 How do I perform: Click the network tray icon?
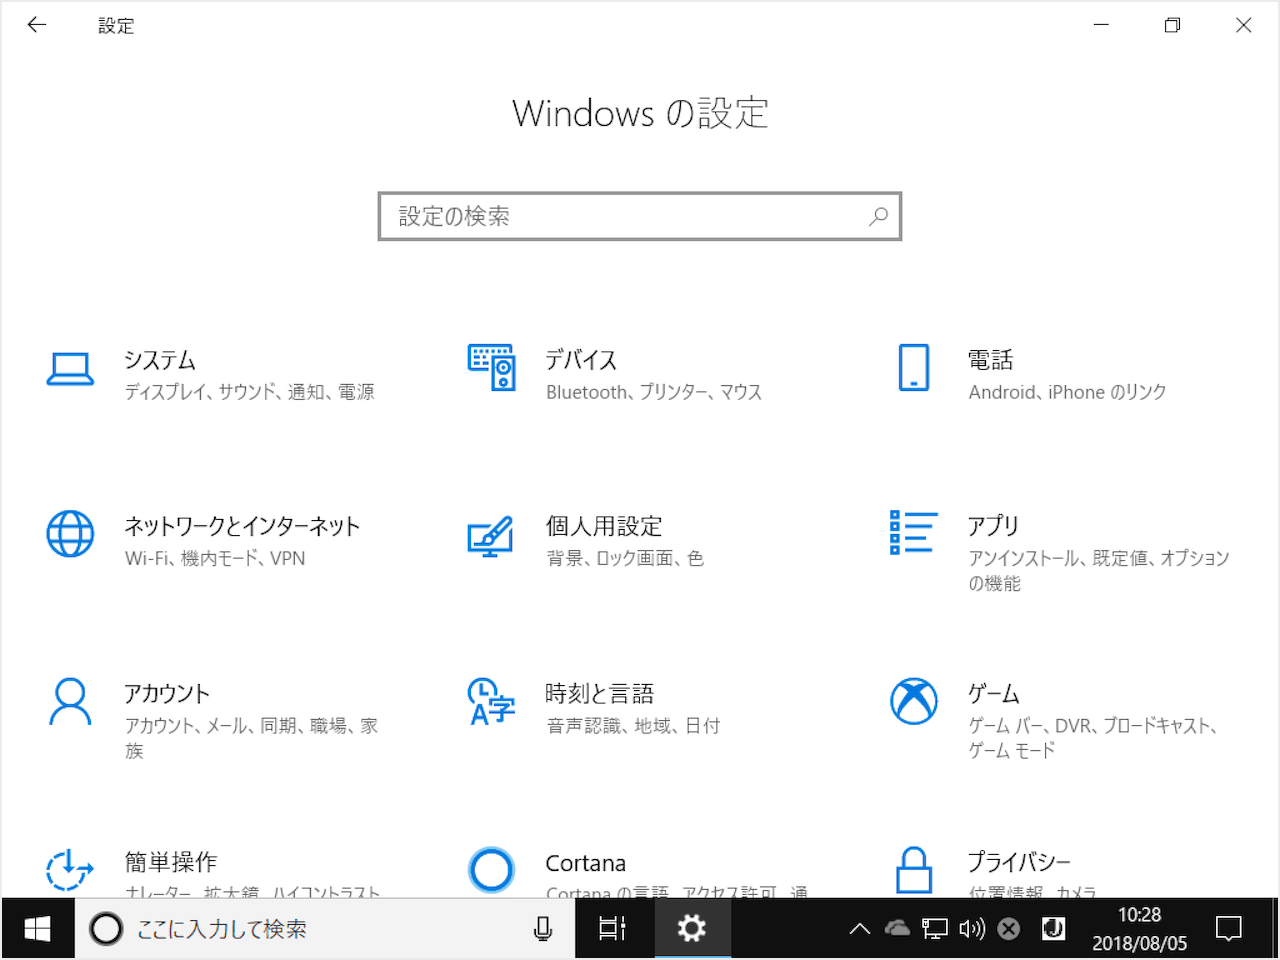click(934, 929)
